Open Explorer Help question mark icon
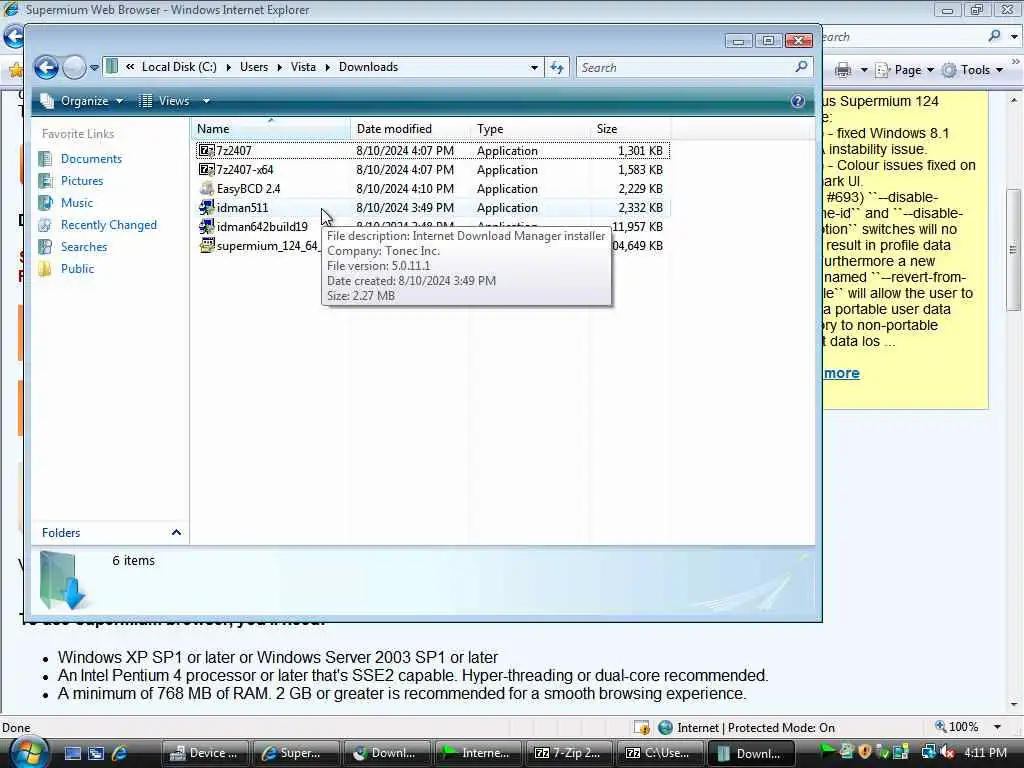 pyautogui.click(x=797, y=101)
